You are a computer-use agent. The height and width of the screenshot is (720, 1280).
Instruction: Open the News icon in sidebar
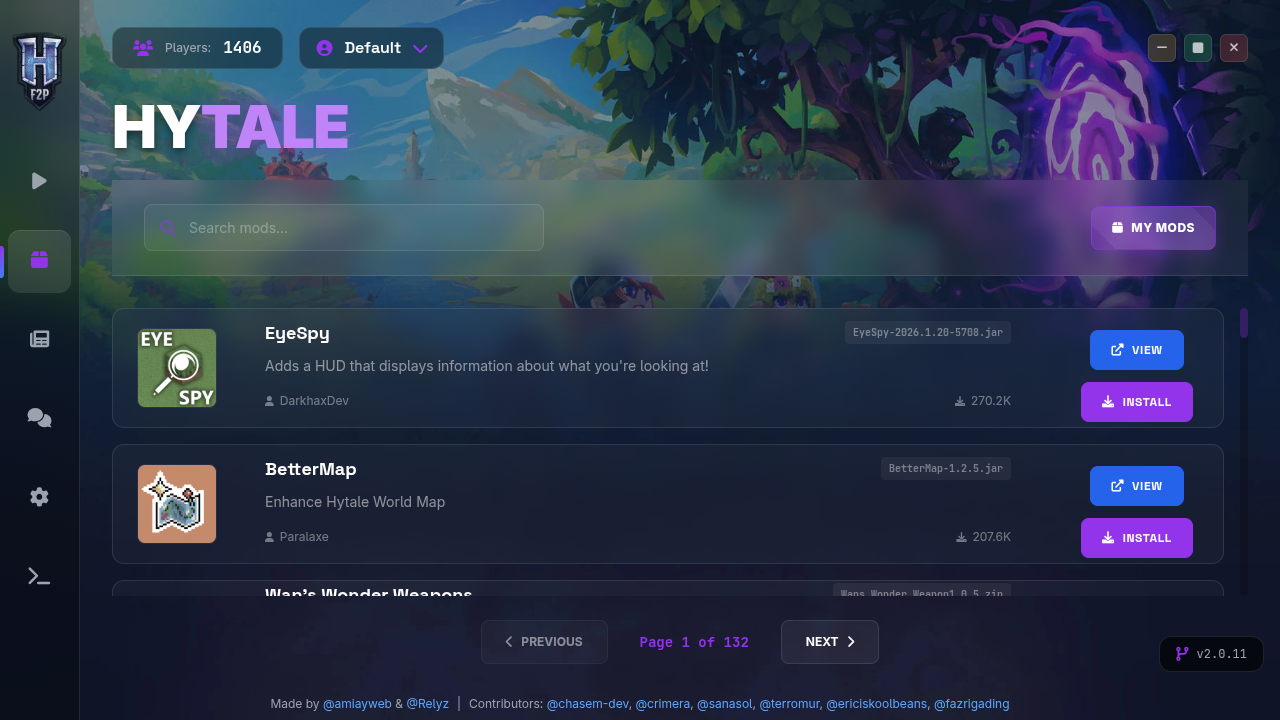tap(39, 339)
